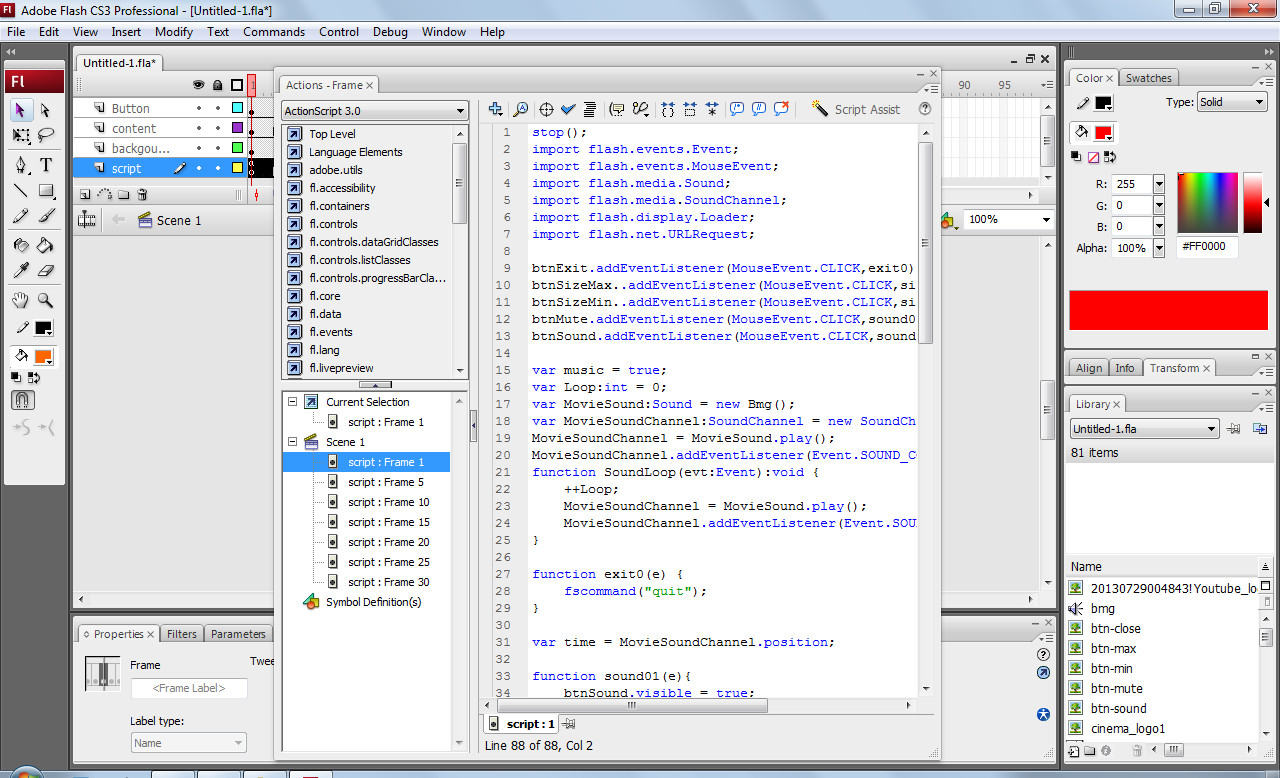Image resolution: width=1280 pixels, height=778 pixels.
Task: Click the Script Assist button
Action: point(856,109)
